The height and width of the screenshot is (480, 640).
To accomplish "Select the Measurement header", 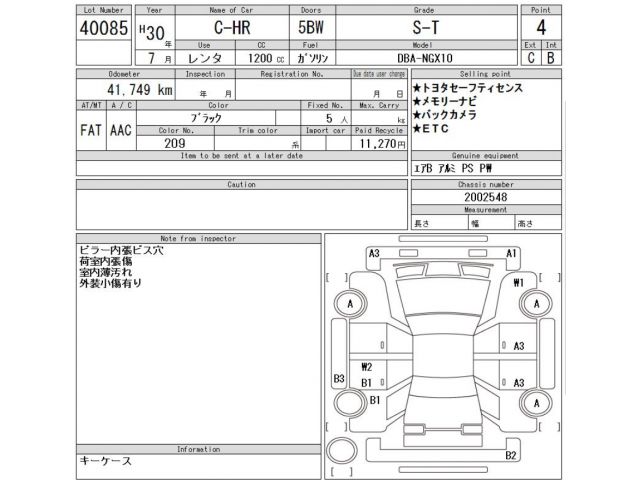I will [486, 210].
